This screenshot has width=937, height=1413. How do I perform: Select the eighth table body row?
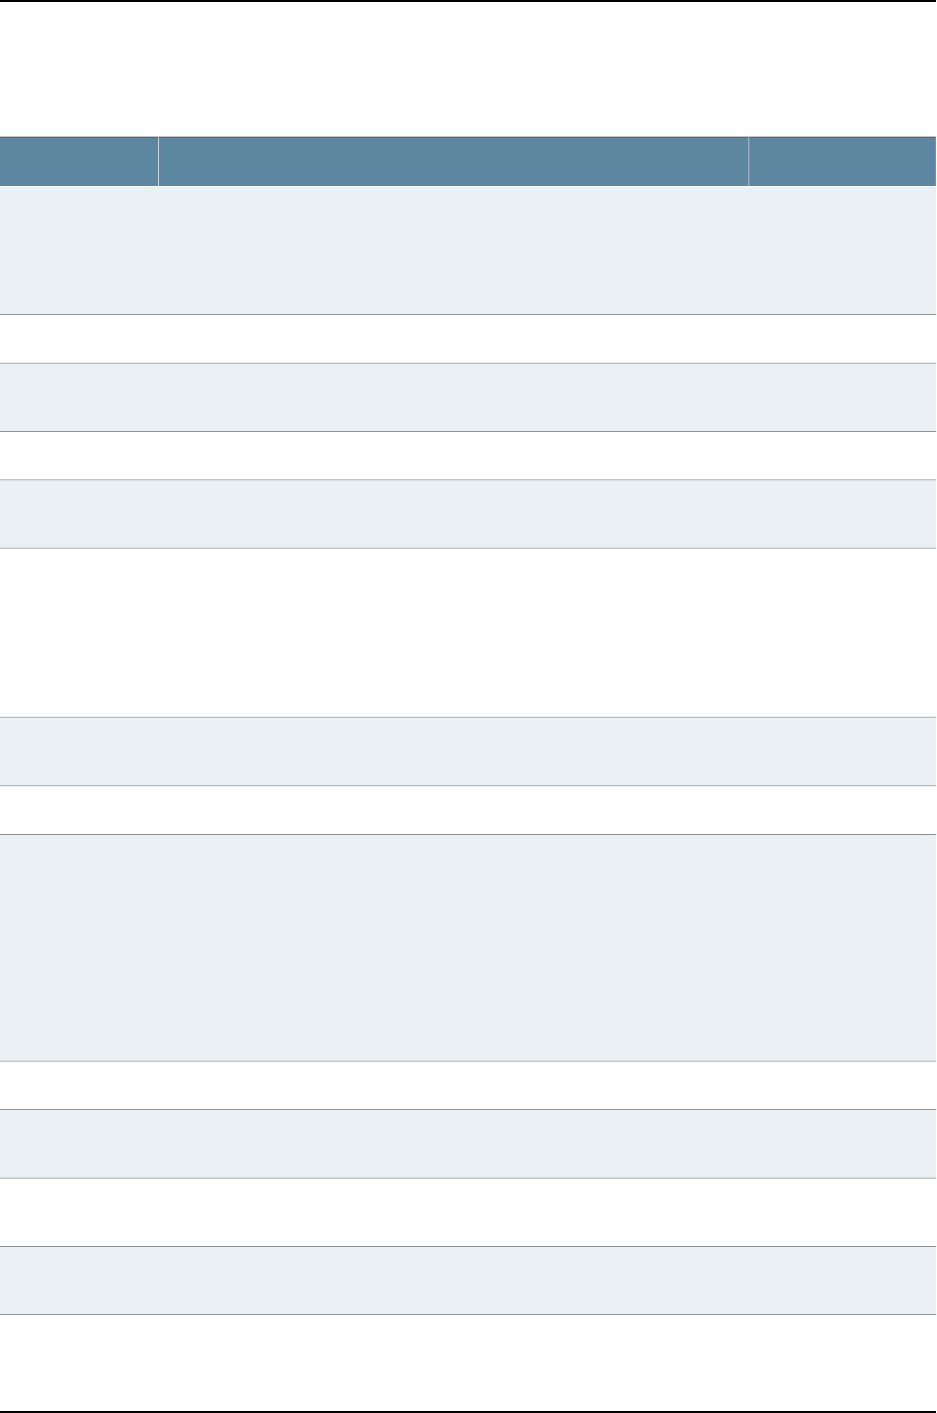click(468, 809)
